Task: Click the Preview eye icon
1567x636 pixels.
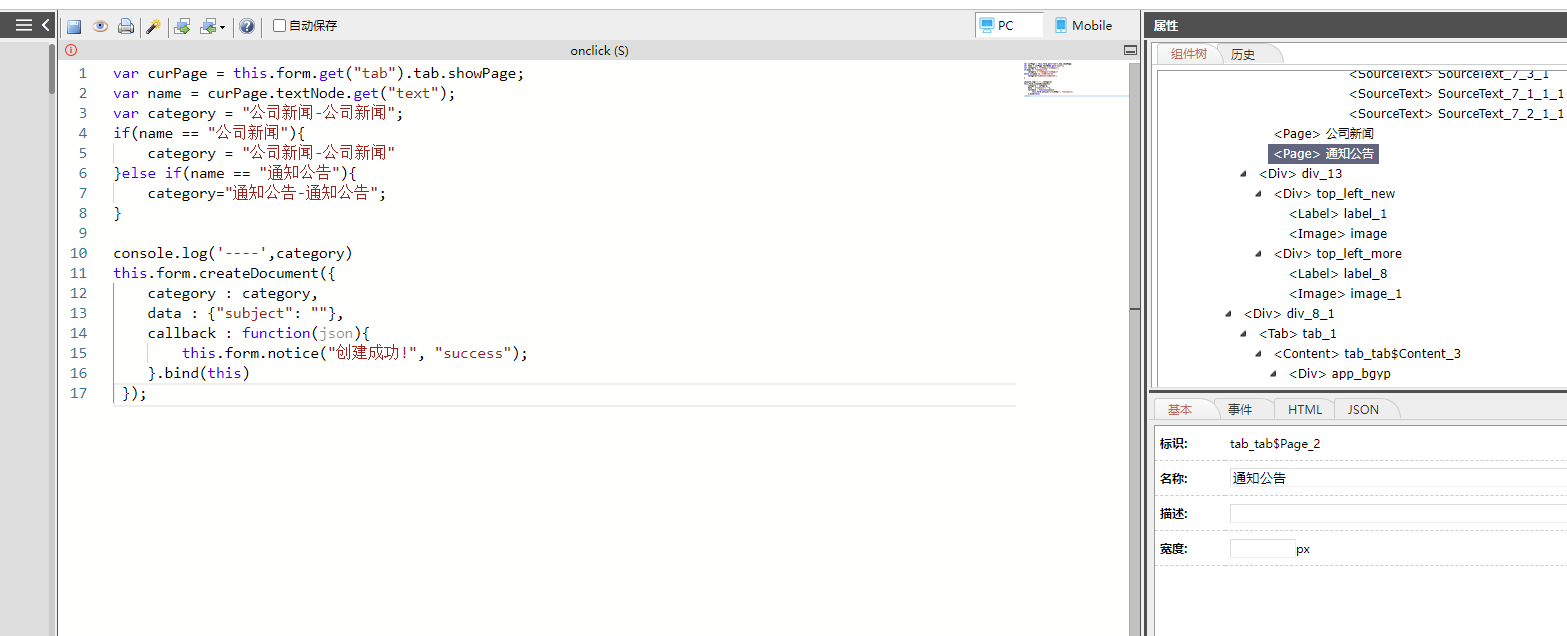Action: click(x=100, y=26)
